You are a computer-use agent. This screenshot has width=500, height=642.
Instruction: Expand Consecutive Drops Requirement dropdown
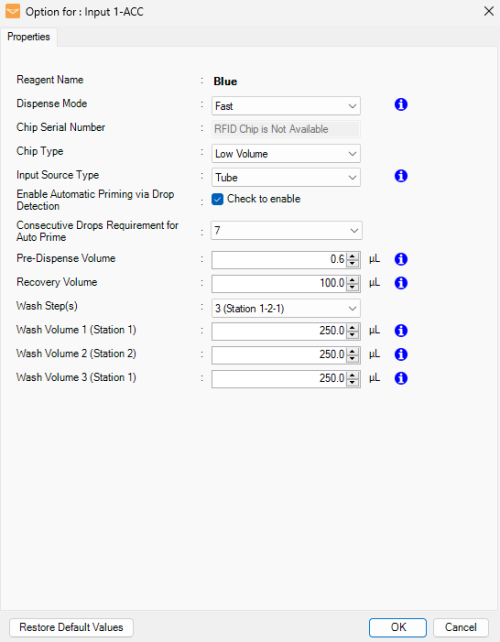pyautogui.click(x=287, y=231)
